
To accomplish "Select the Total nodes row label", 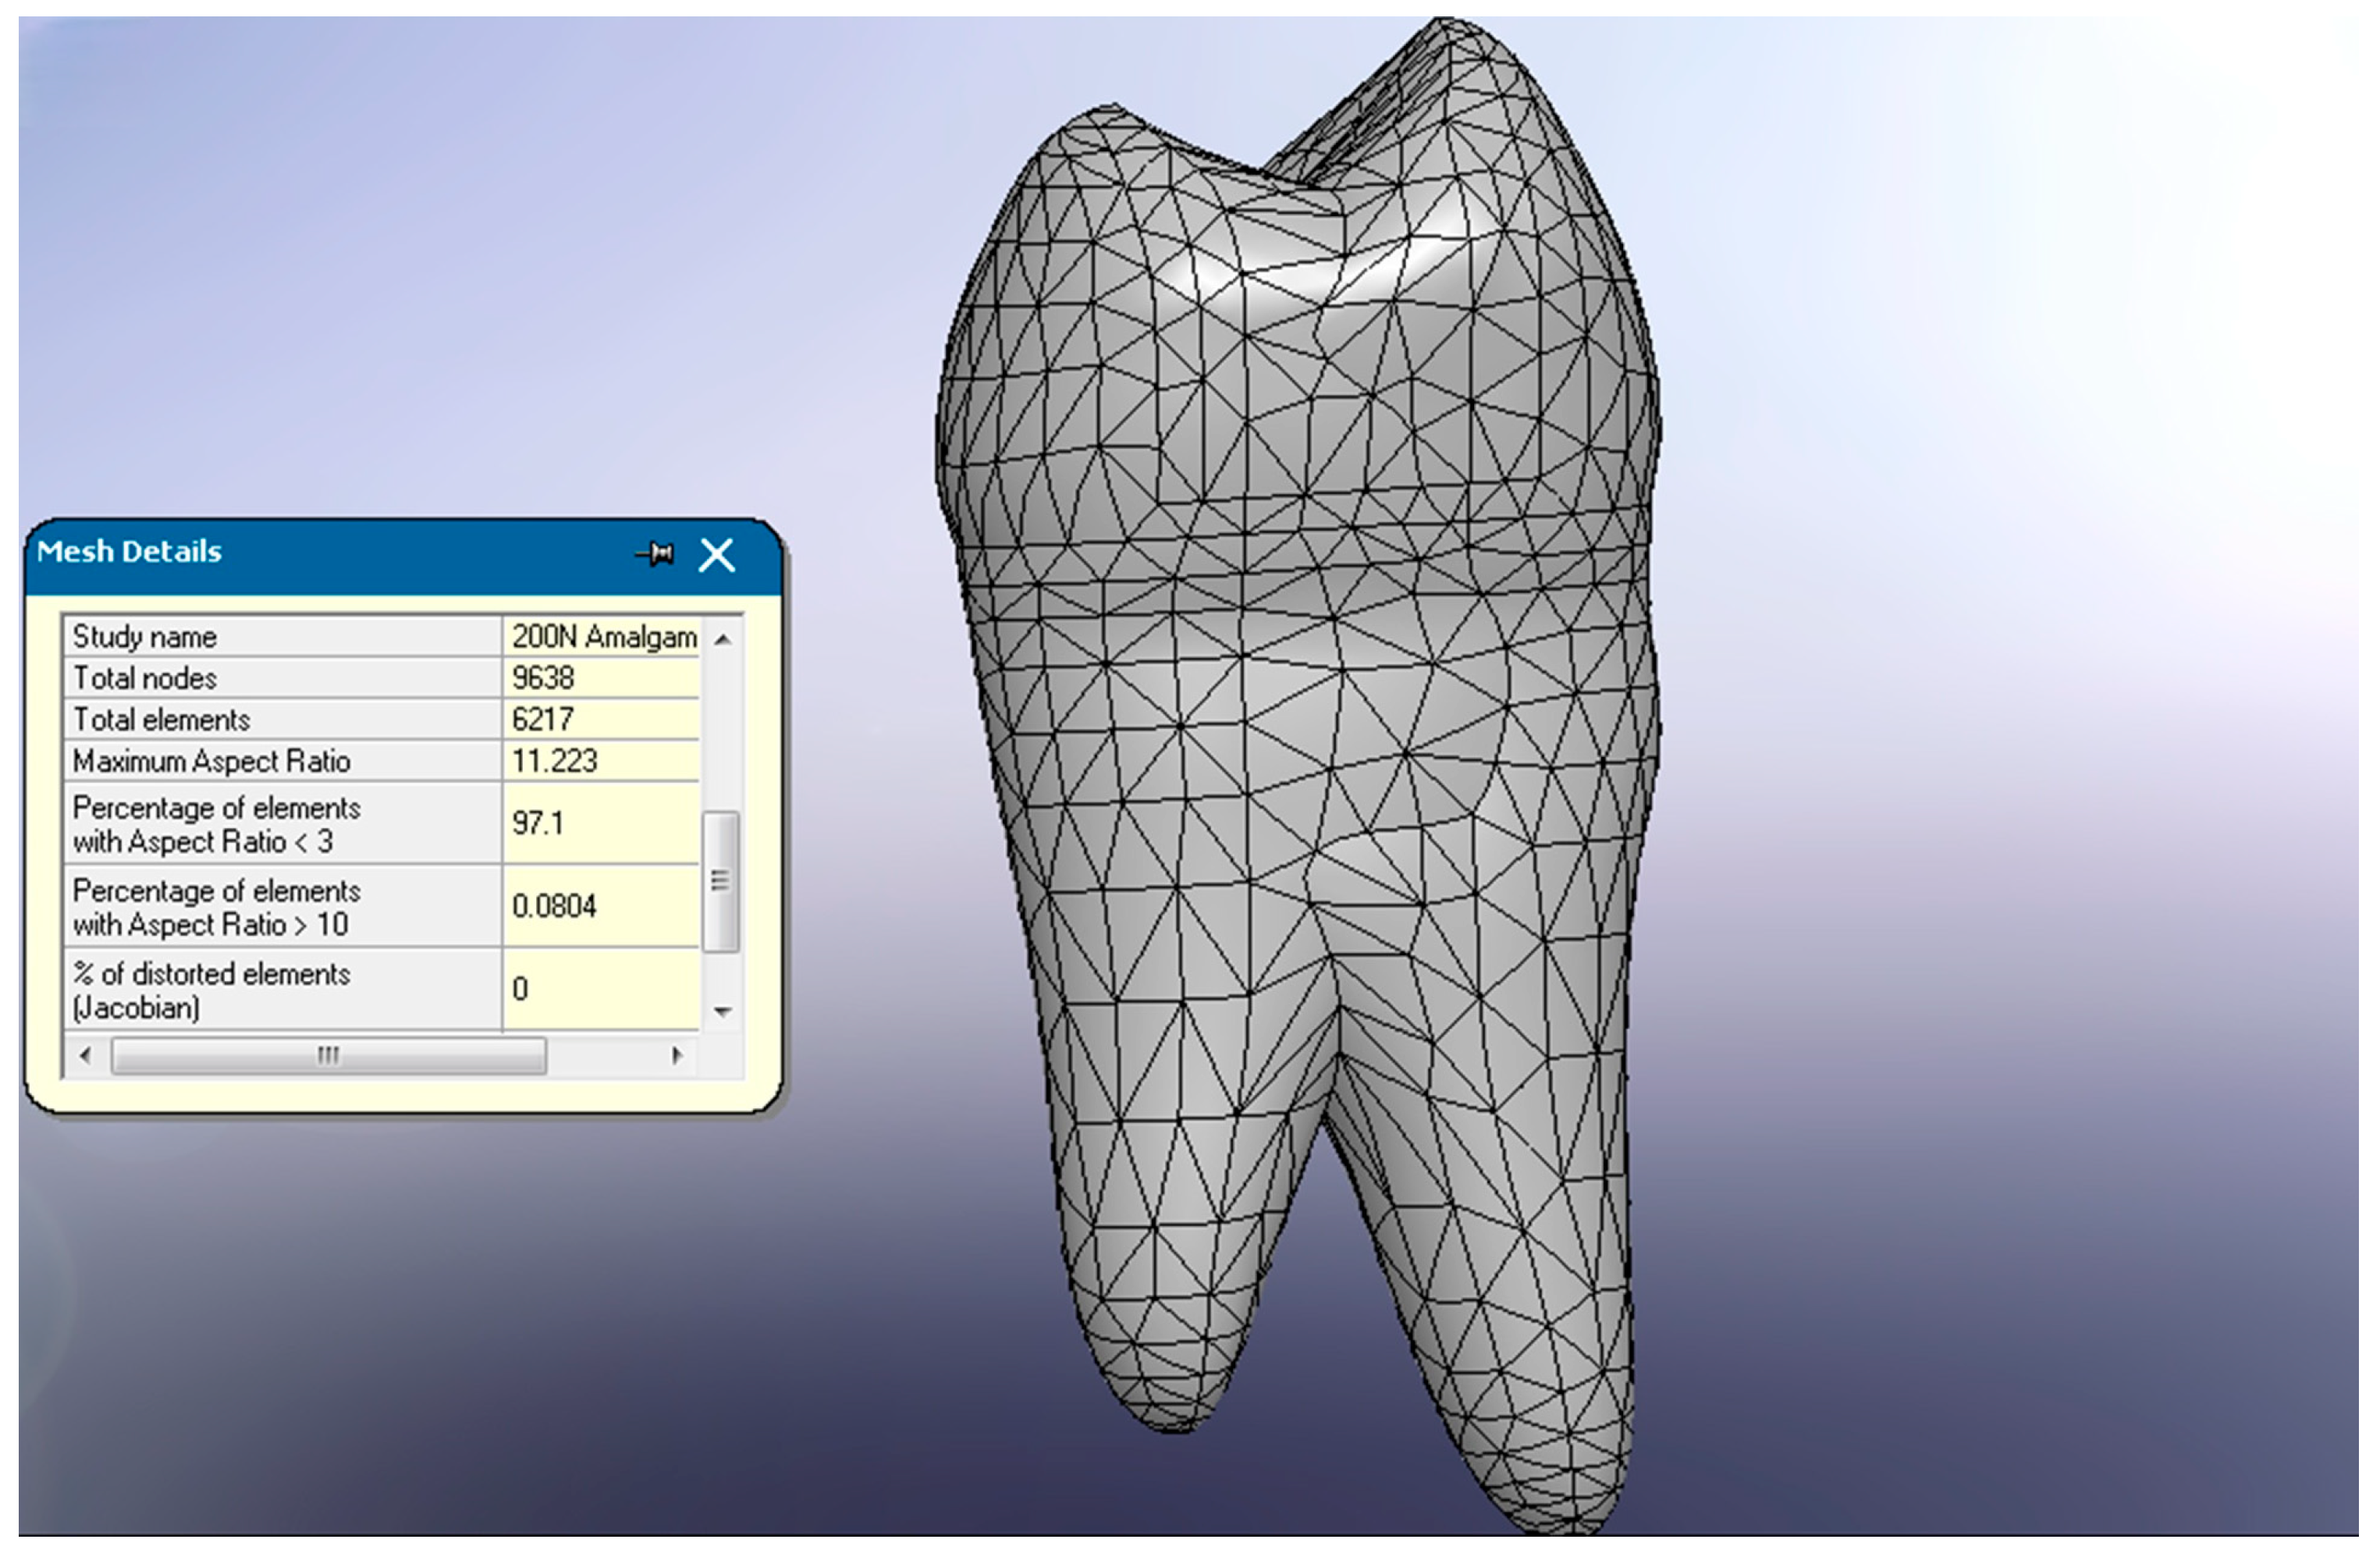I will pos(145,678).
